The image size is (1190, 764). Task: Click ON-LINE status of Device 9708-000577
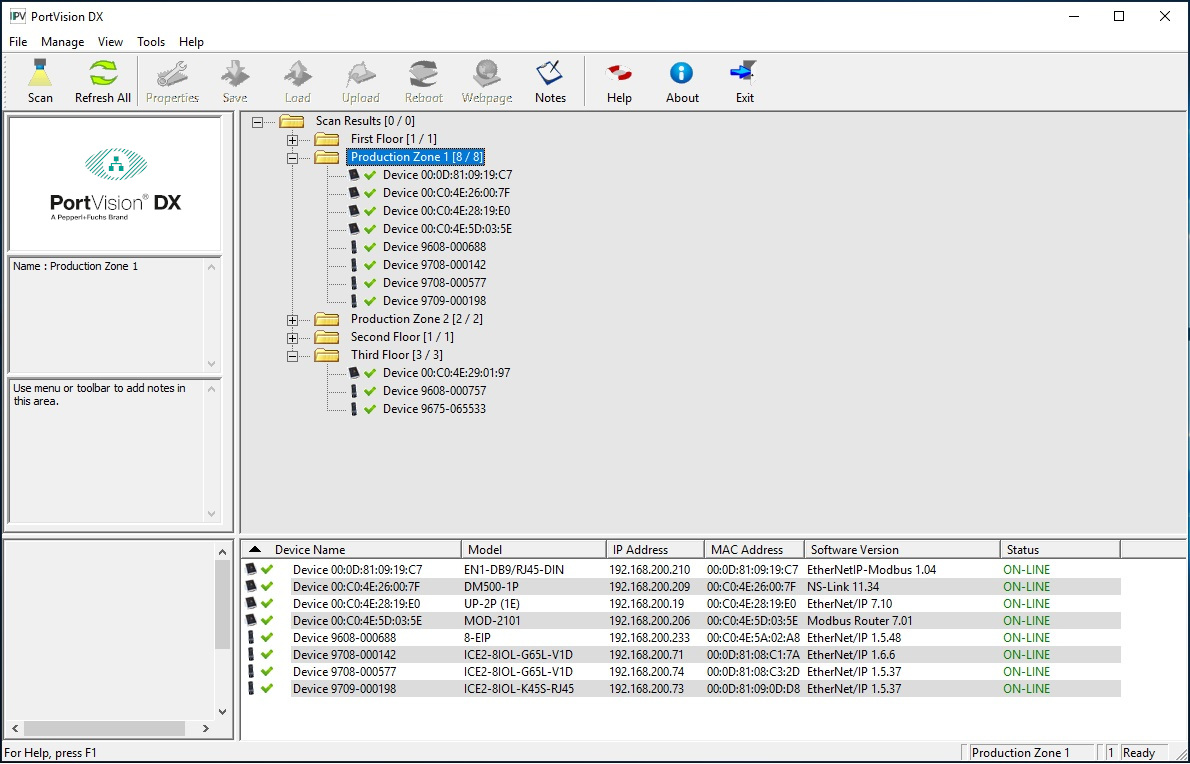click(x=1026, y=672)
